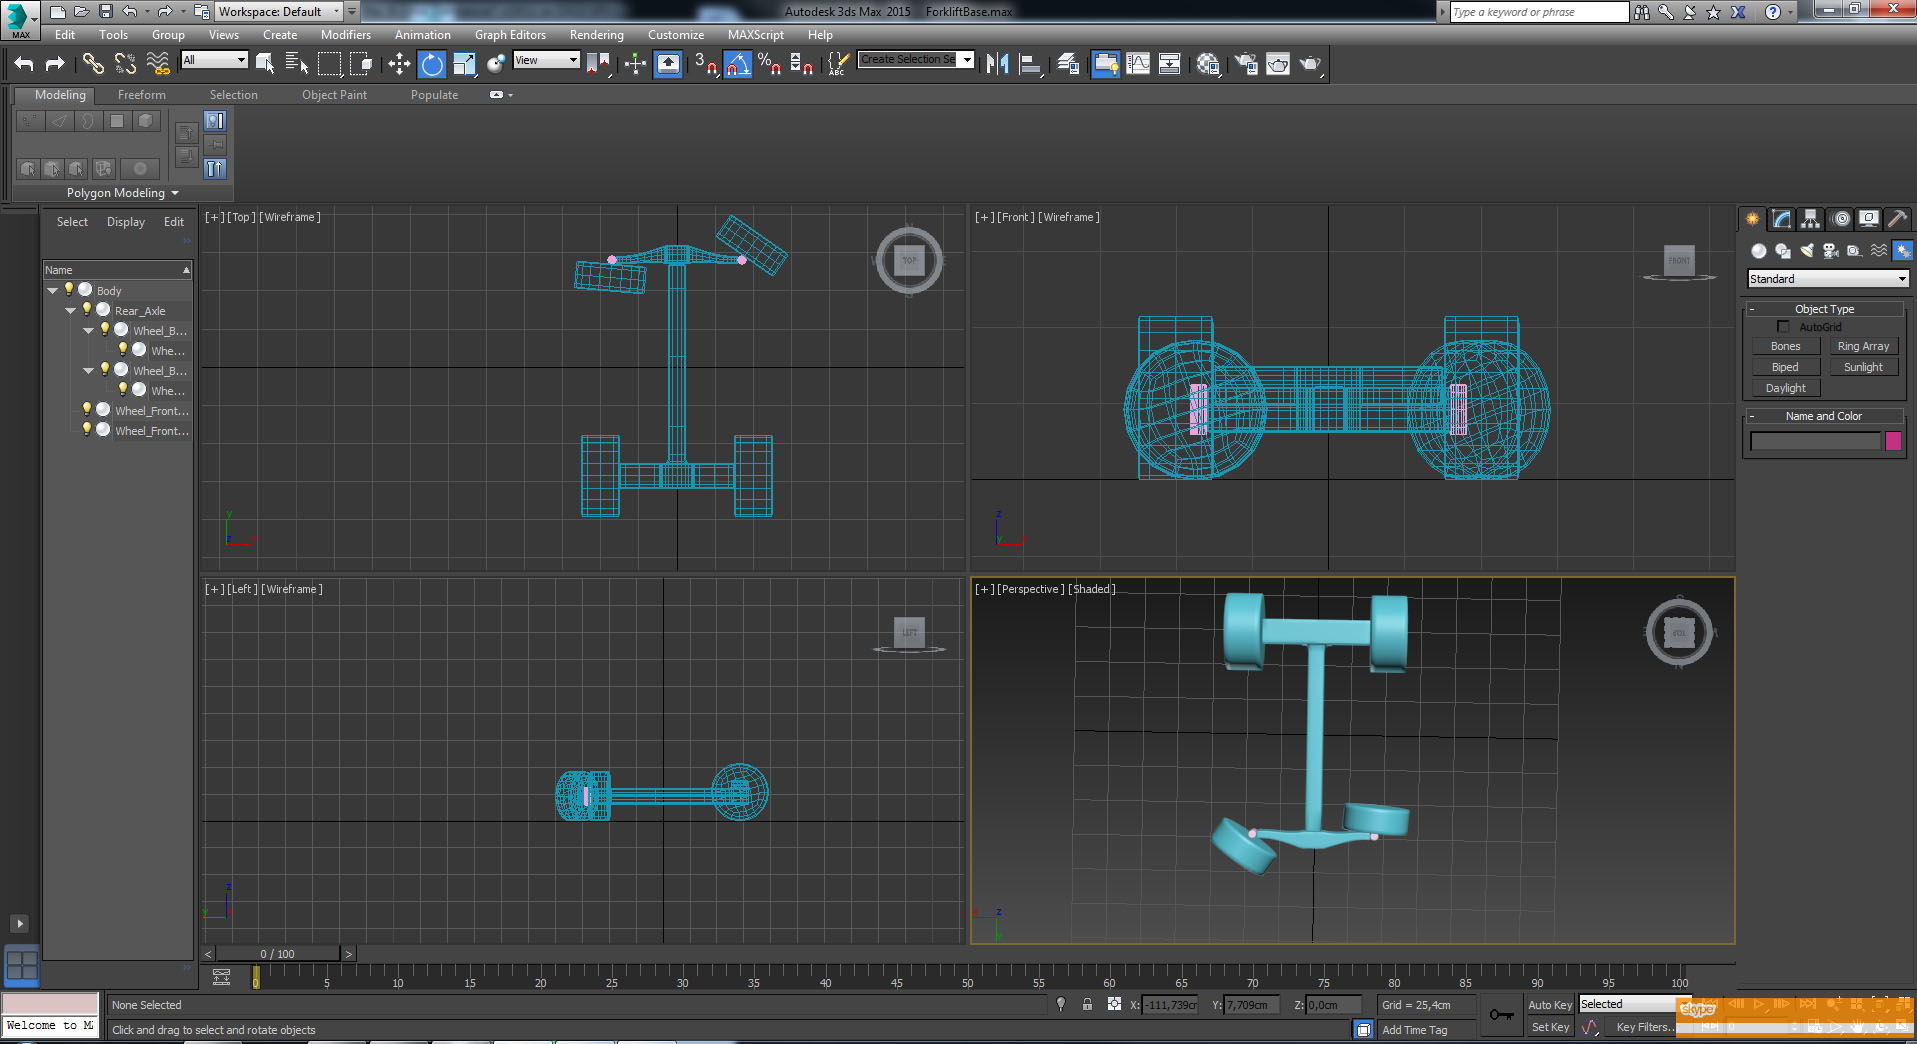The height and width of the screenshot is (1044, 1917).
Task: Open the Material Editor icon
Action: click(1208, 64)
